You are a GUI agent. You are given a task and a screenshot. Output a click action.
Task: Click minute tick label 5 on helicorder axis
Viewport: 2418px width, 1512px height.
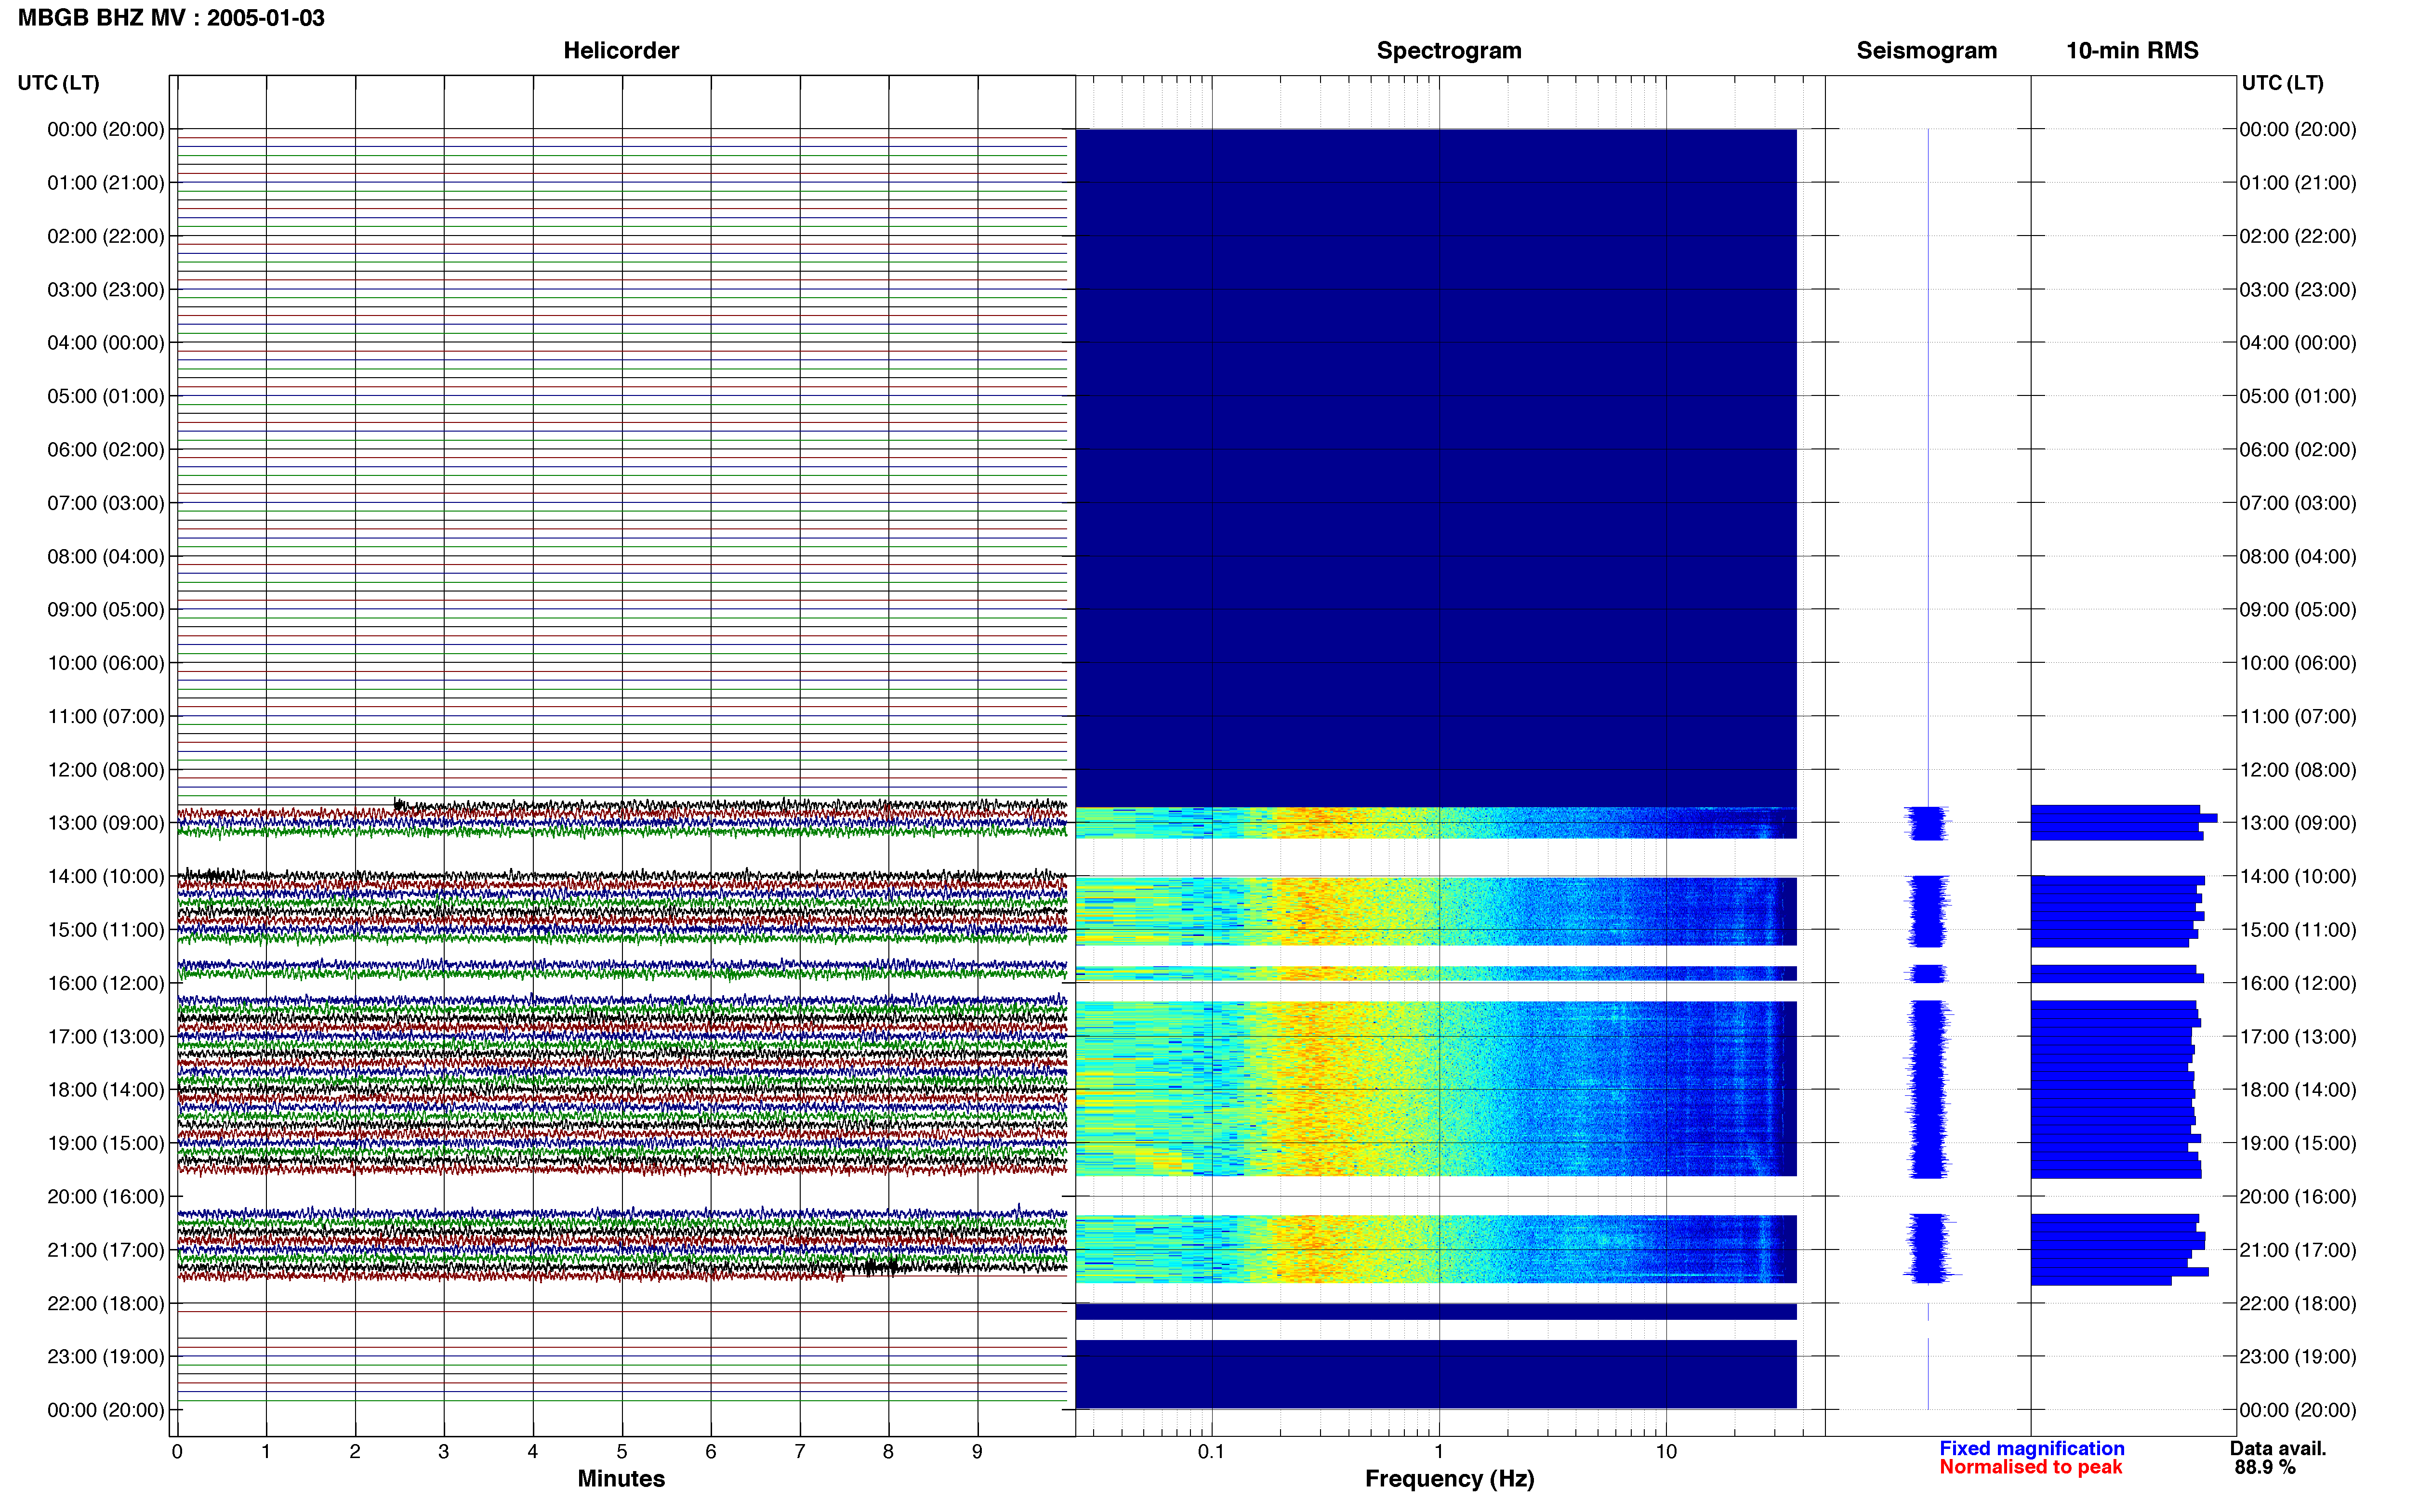pos(622,1452)
